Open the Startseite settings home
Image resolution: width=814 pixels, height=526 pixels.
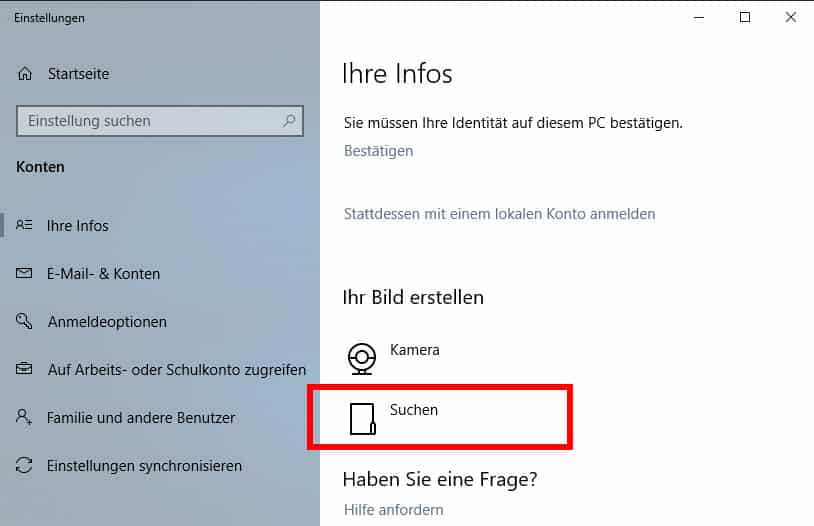[78, 74]
